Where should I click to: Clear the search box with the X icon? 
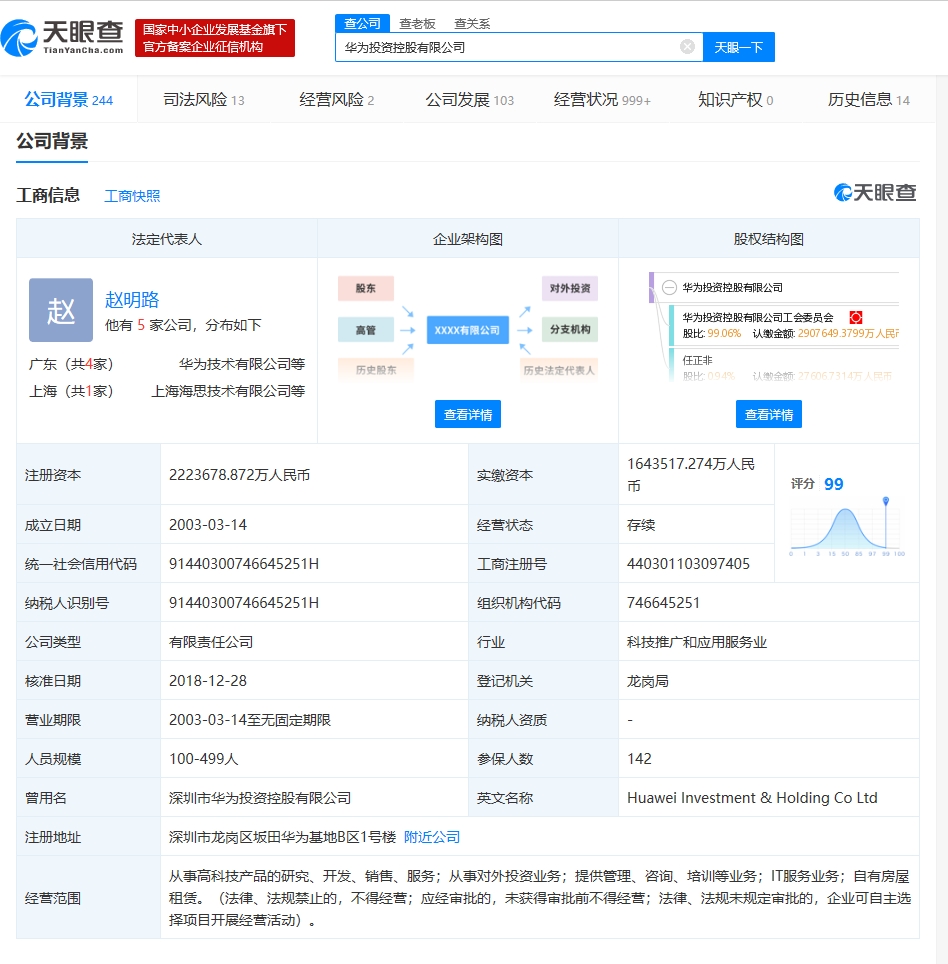pos(687,47)
